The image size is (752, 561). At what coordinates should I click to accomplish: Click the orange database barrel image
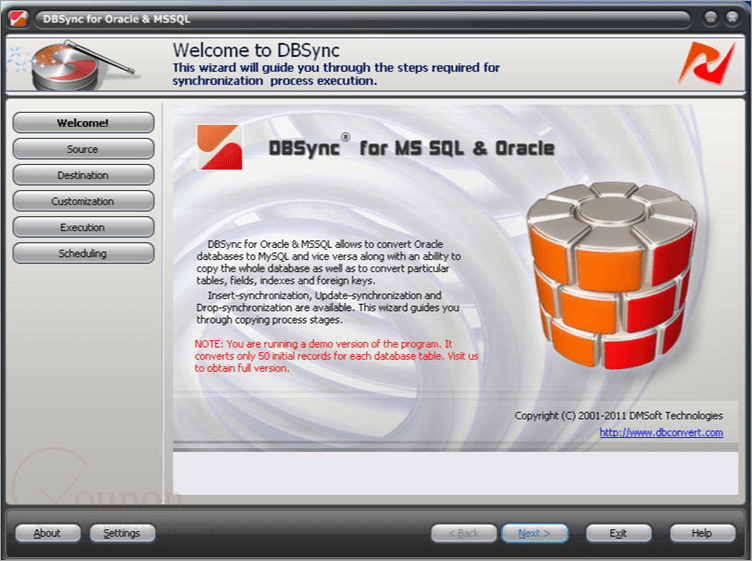pos(612,275)
